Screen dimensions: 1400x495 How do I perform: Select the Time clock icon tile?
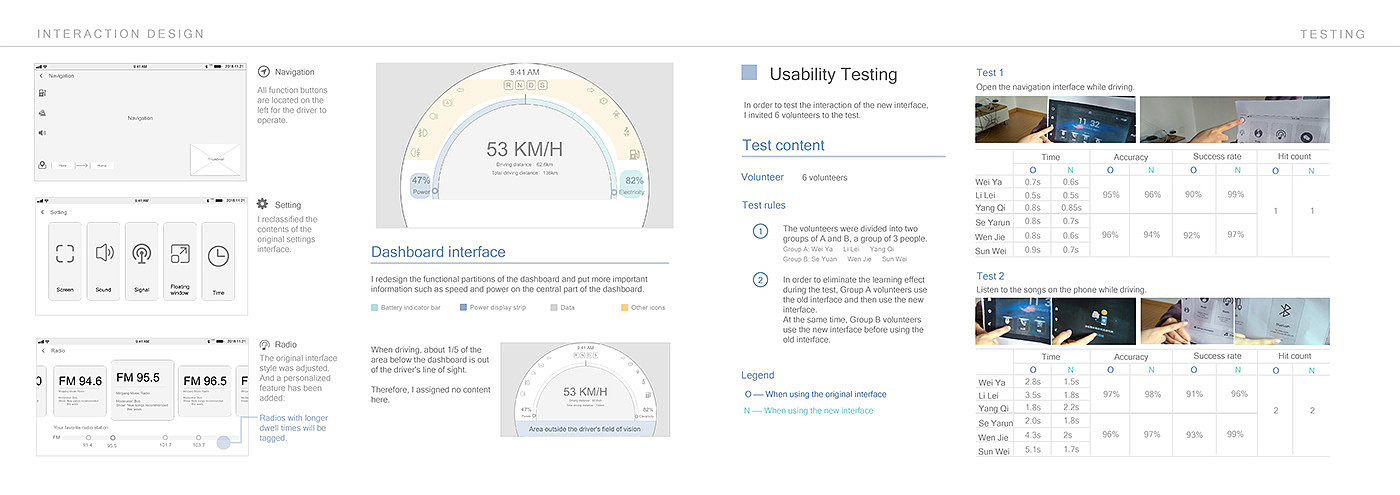click(217, 255)
